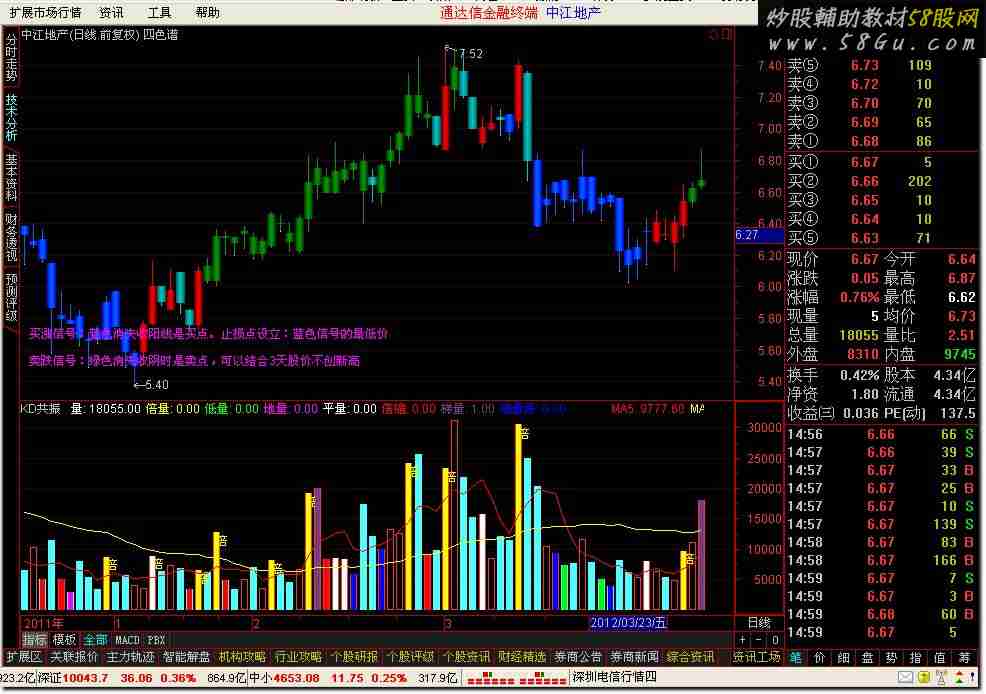Open the 主力轨迹 bottom tab
Image resolution: width=986 pixels, height=694 pixels.
coord(130,657)
